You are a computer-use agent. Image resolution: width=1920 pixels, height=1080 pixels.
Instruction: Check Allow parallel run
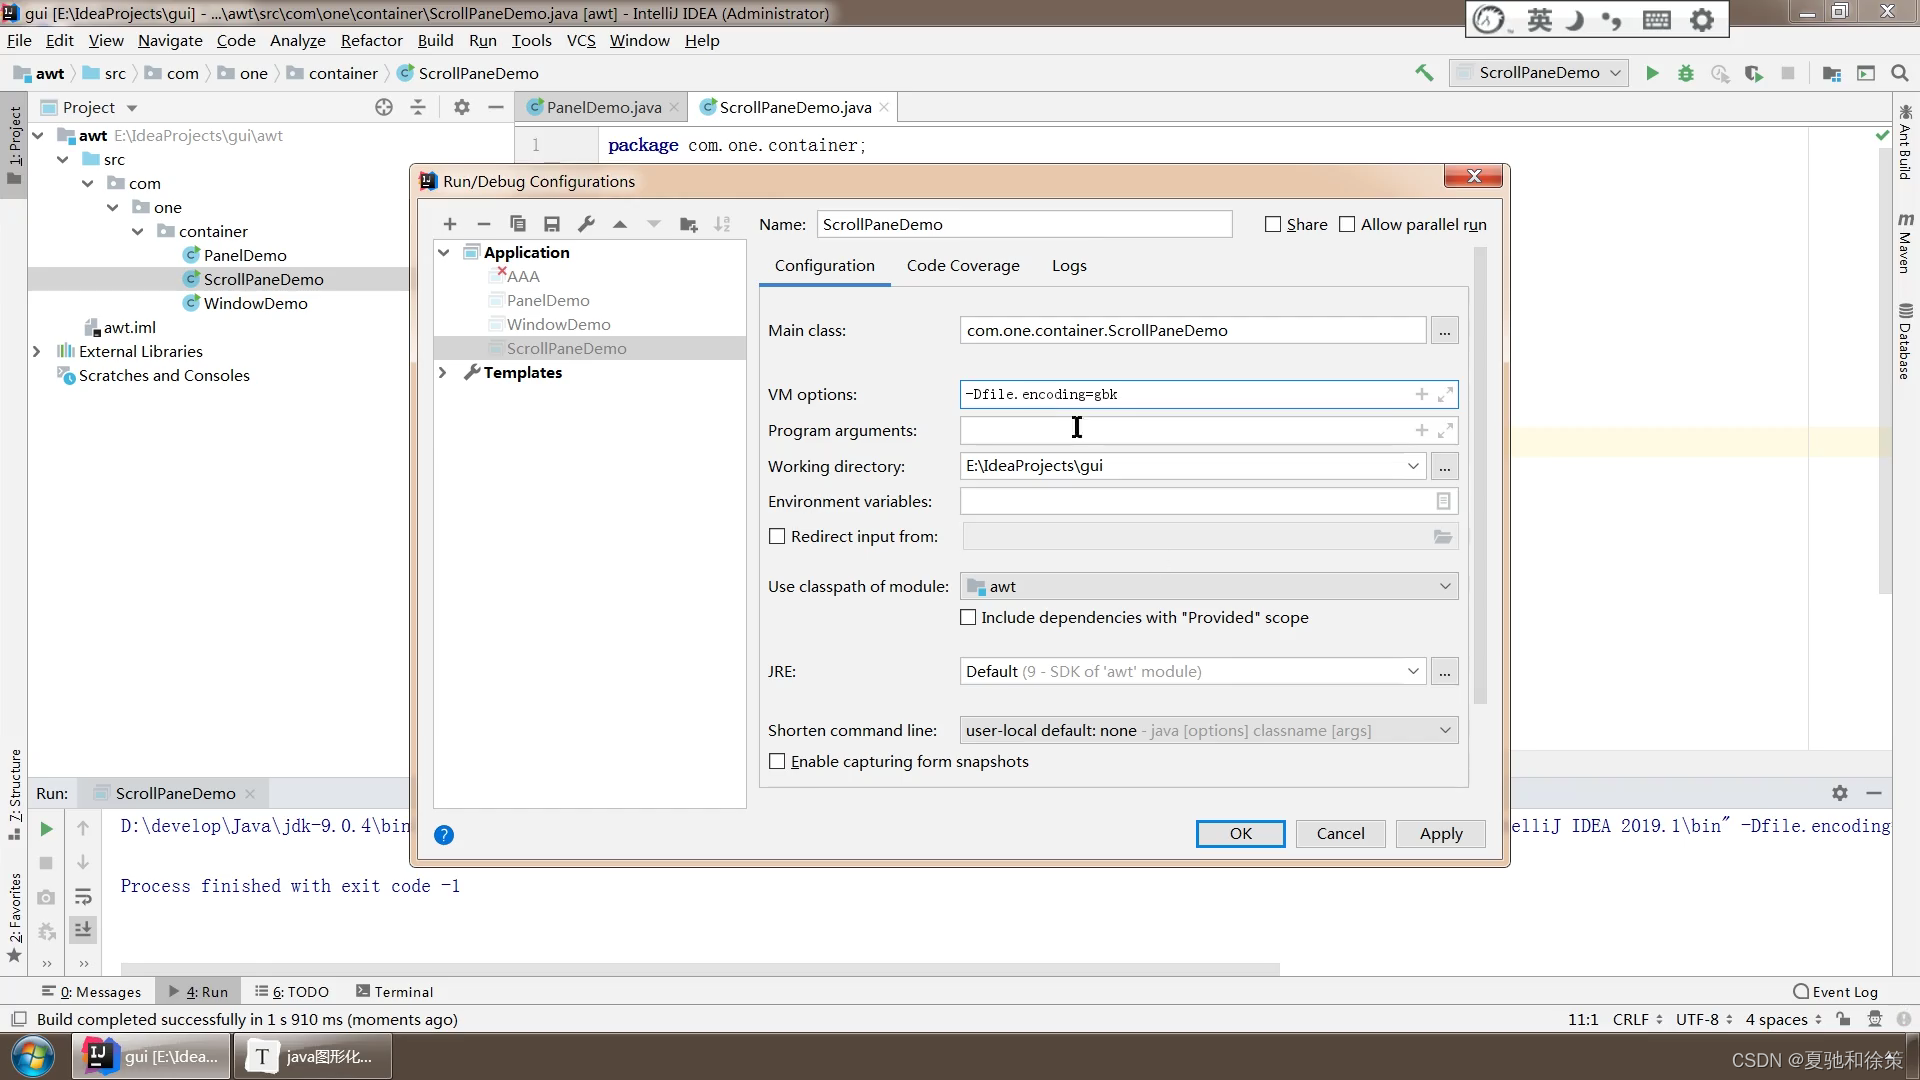click(x=1347, y=224)
